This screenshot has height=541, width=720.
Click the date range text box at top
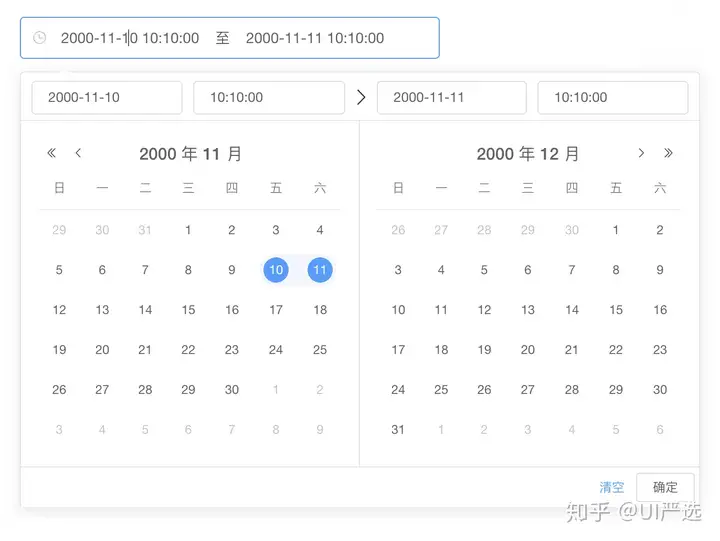230,38
